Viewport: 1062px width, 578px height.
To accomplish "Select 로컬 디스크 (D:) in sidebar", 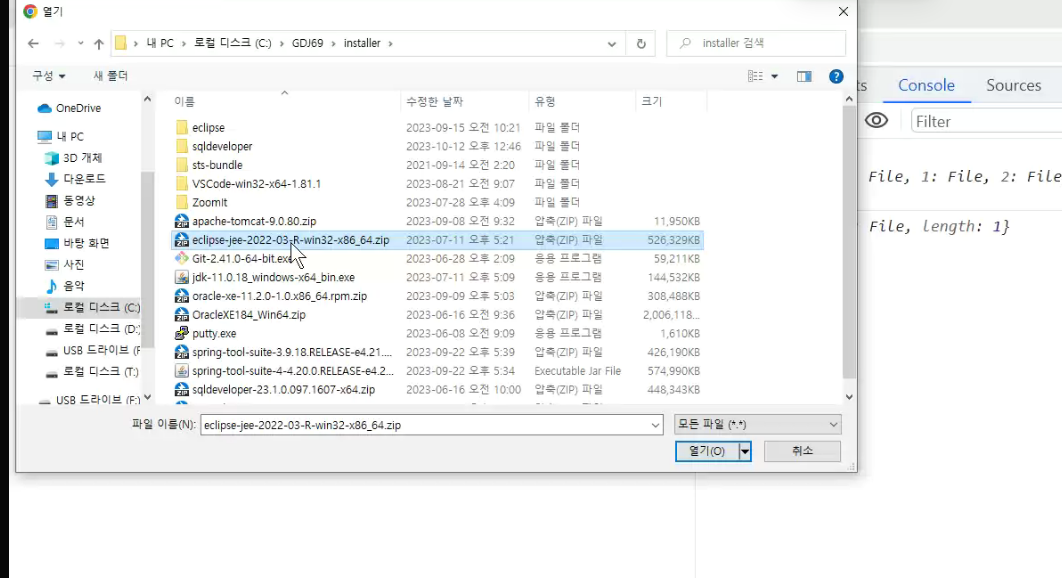I will pos(92,329).
